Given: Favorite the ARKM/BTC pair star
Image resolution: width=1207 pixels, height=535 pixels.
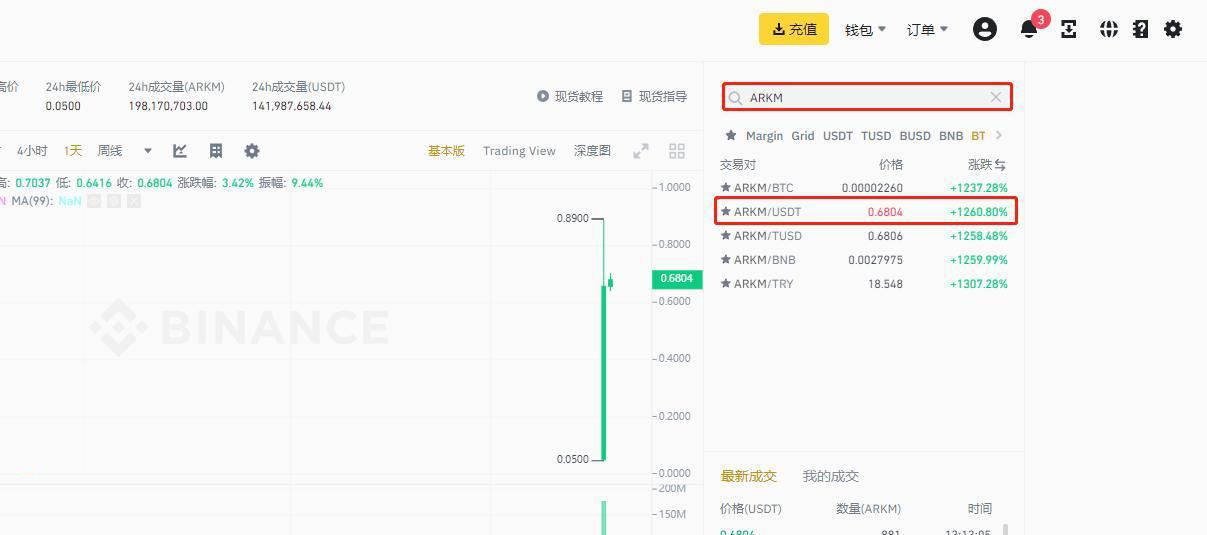Looking at the screenshot, I should (726, 187).
